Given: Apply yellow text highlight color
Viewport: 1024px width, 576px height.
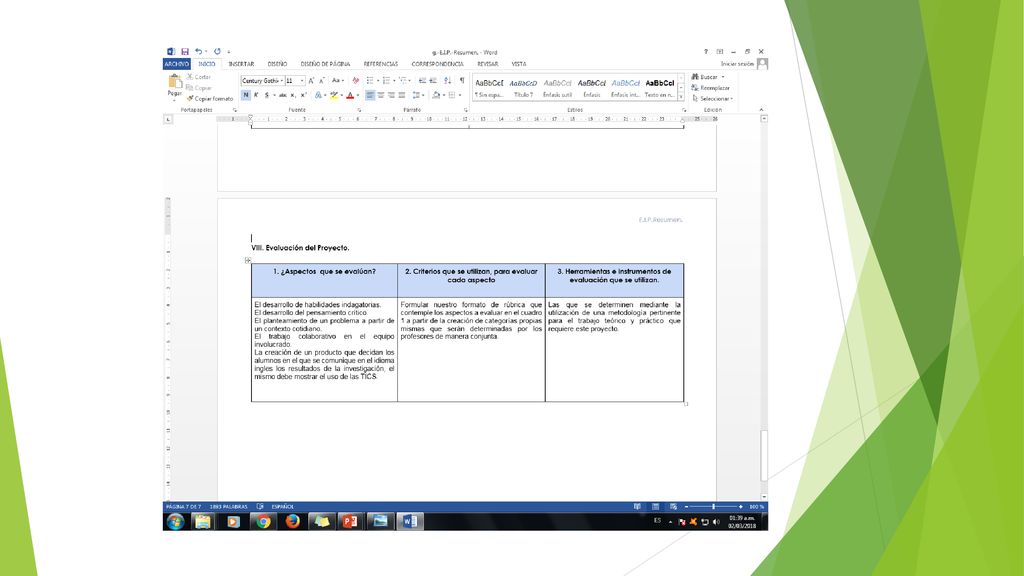Looking at the screenshot, I should tap(334, 95).
